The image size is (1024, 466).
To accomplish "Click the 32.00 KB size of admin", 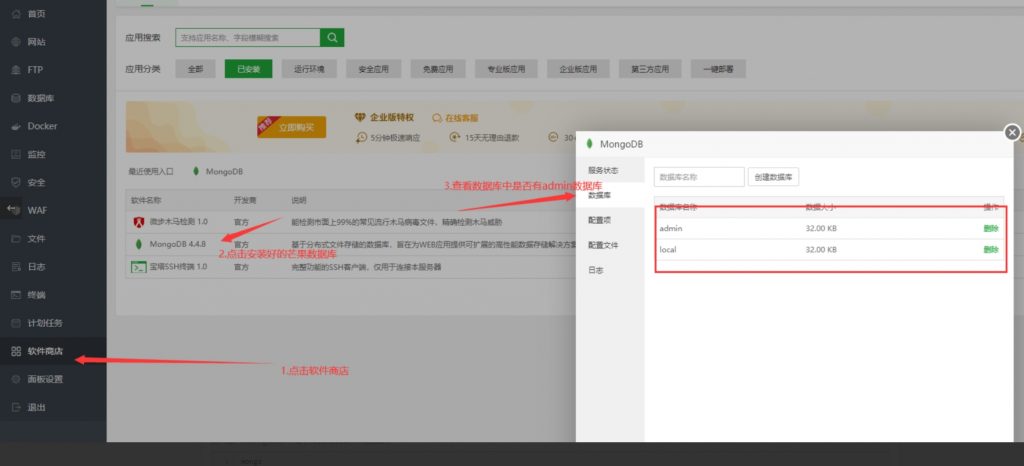I will click(822, 228).
